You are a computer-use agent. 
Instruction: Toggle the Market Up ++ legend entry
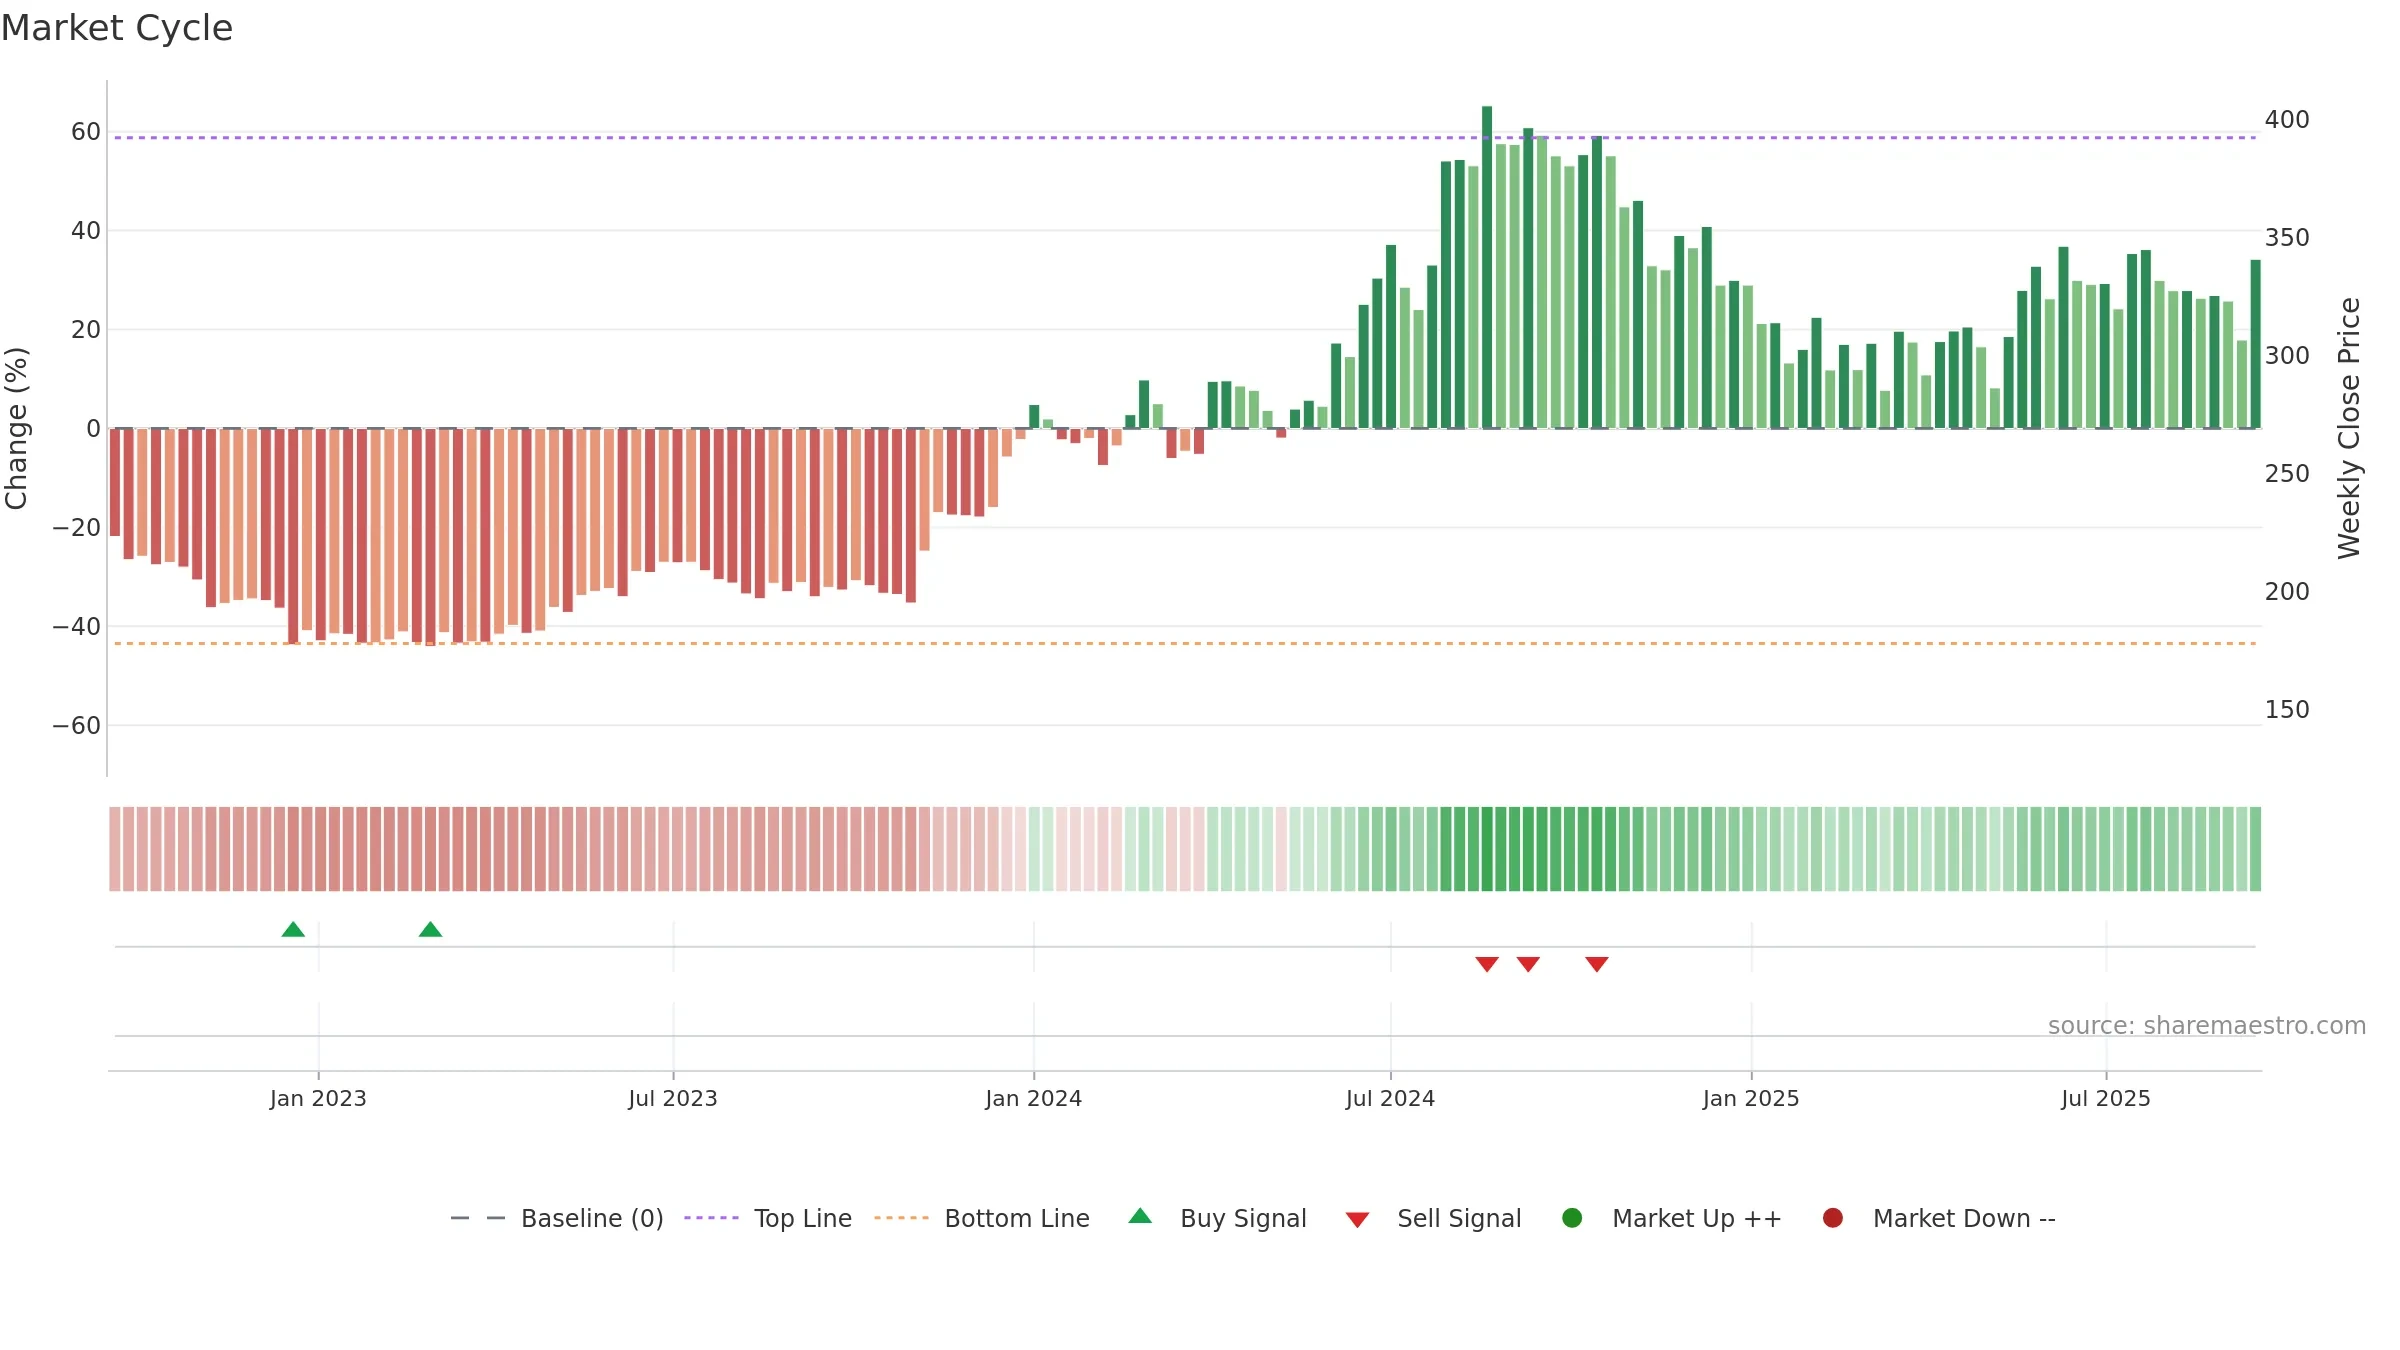click(x=1671, y=1218)
